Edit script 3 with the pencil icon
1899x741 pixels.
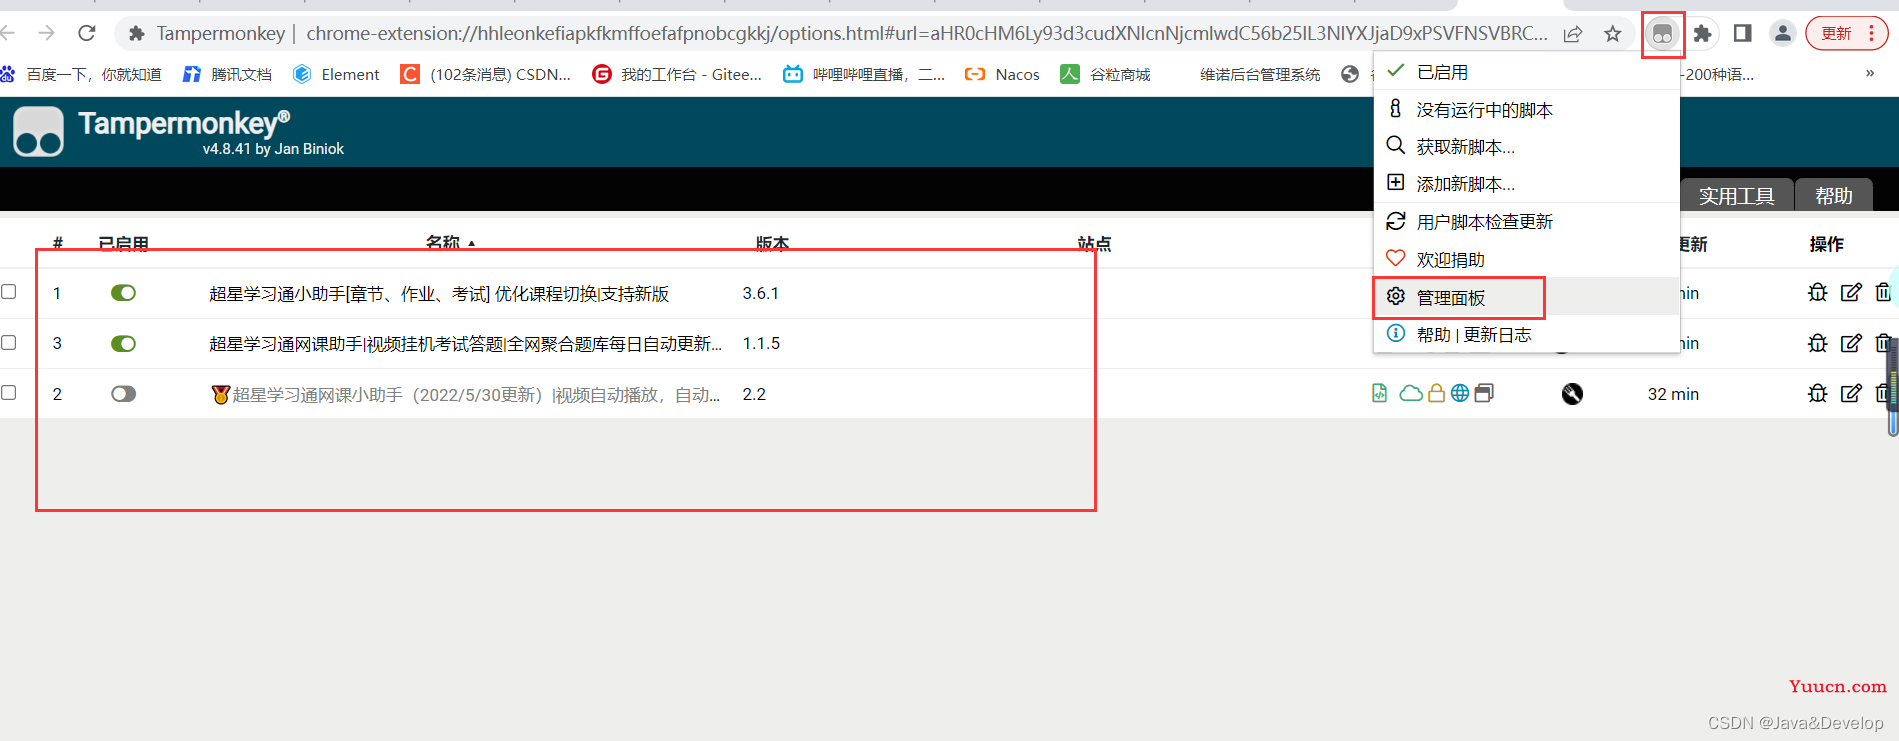point(1851,343)
